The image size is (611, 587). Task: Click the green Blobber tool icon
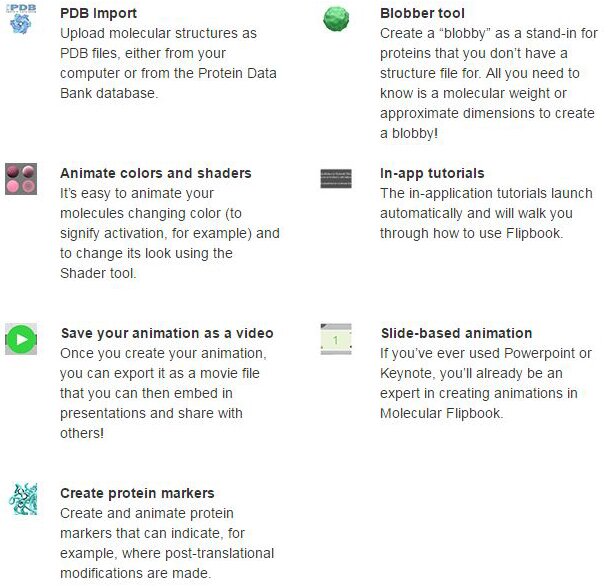click(x=337, y=19)
